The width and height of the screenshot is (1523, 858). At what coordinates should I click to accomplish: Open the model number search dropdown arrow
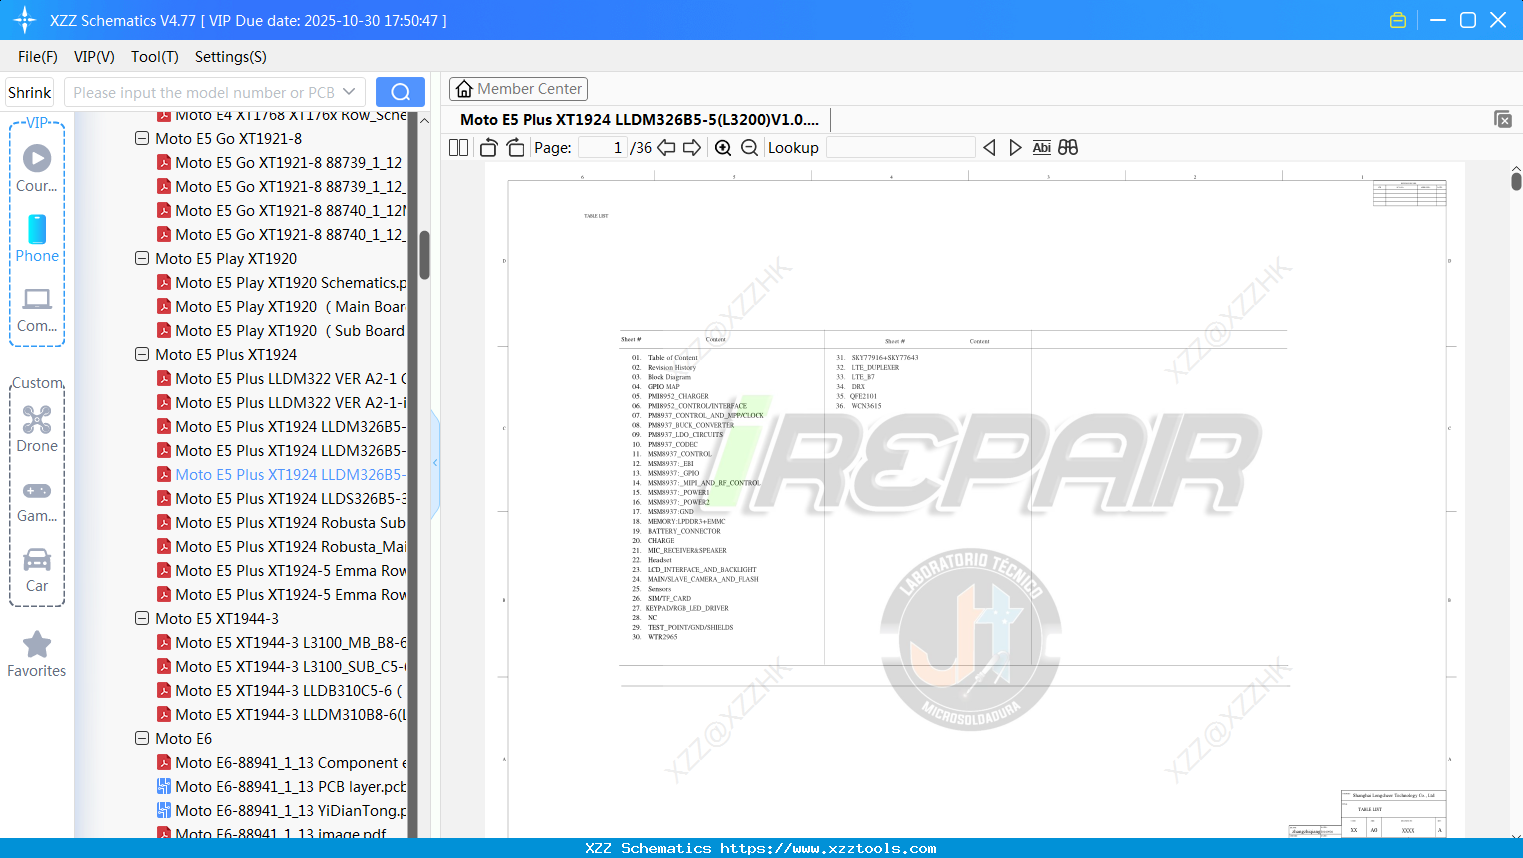coord(349,92)
